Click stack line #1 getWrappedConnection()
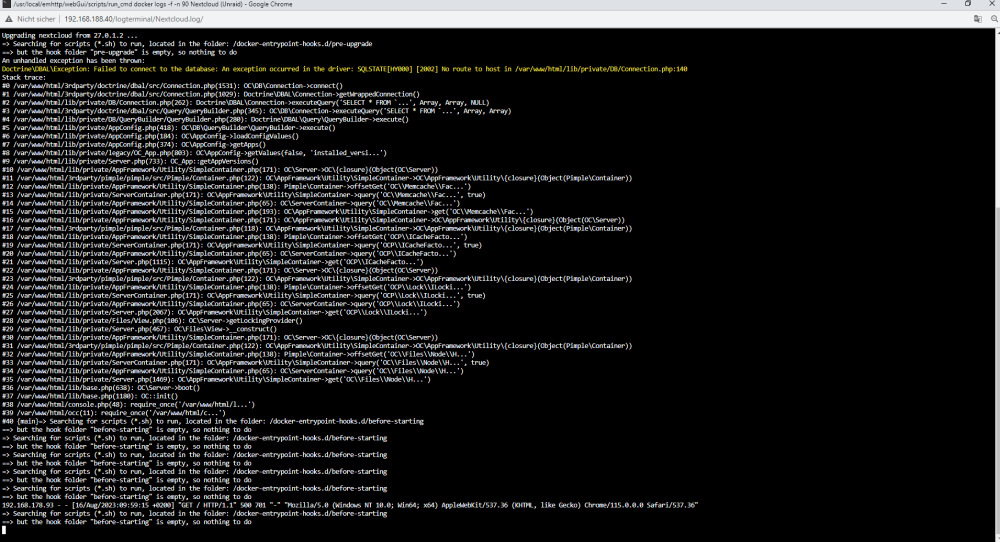 click(210, 94)
